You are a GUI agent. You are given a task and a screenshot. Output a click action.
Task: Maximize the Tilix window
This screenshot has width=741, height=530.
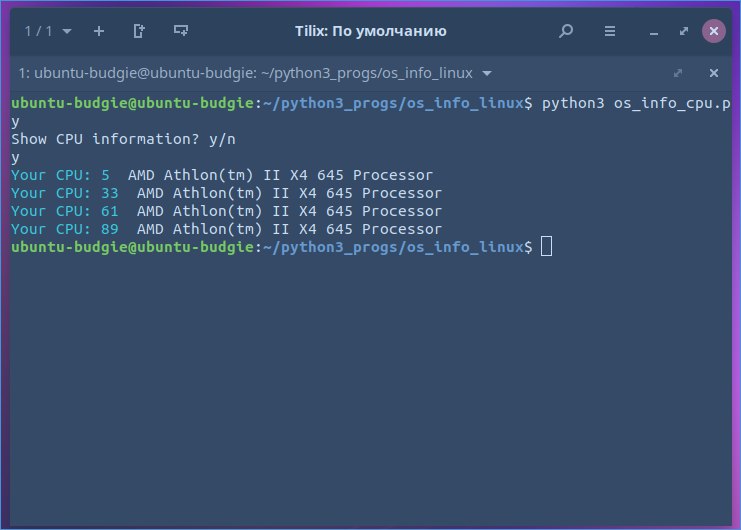click(x=683, y=31)
